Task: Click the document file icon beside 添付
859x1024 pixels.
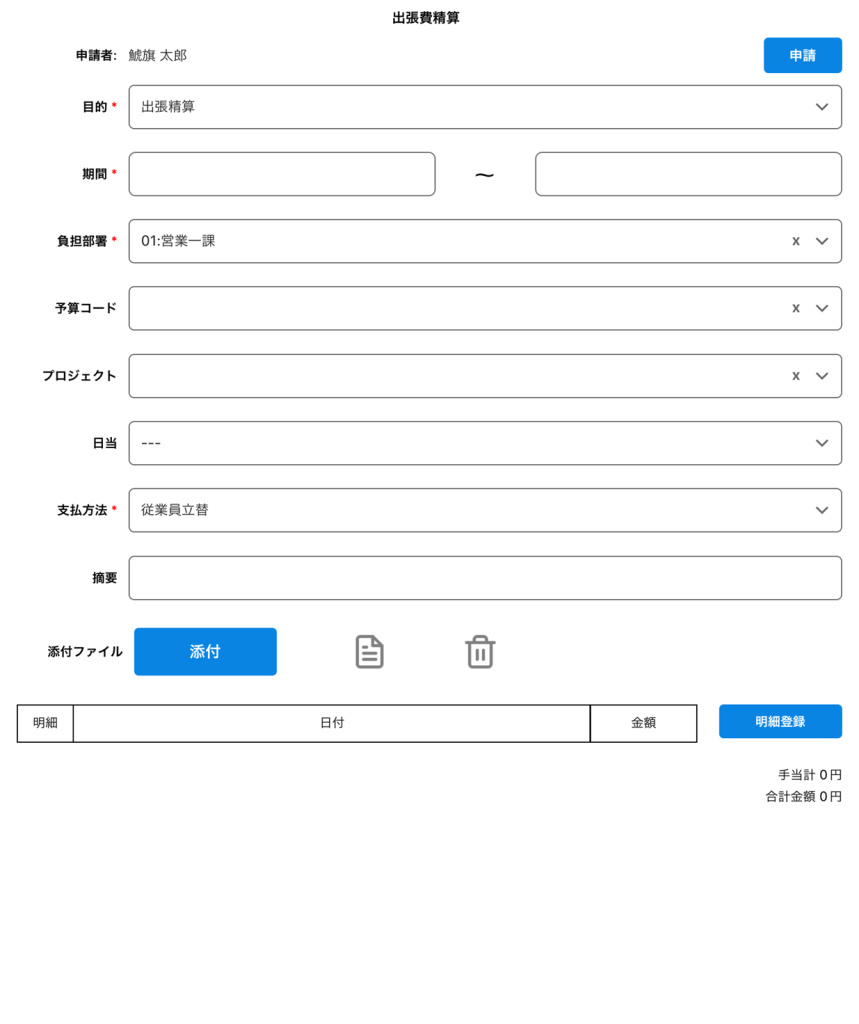Action: [x=369, y=652]
